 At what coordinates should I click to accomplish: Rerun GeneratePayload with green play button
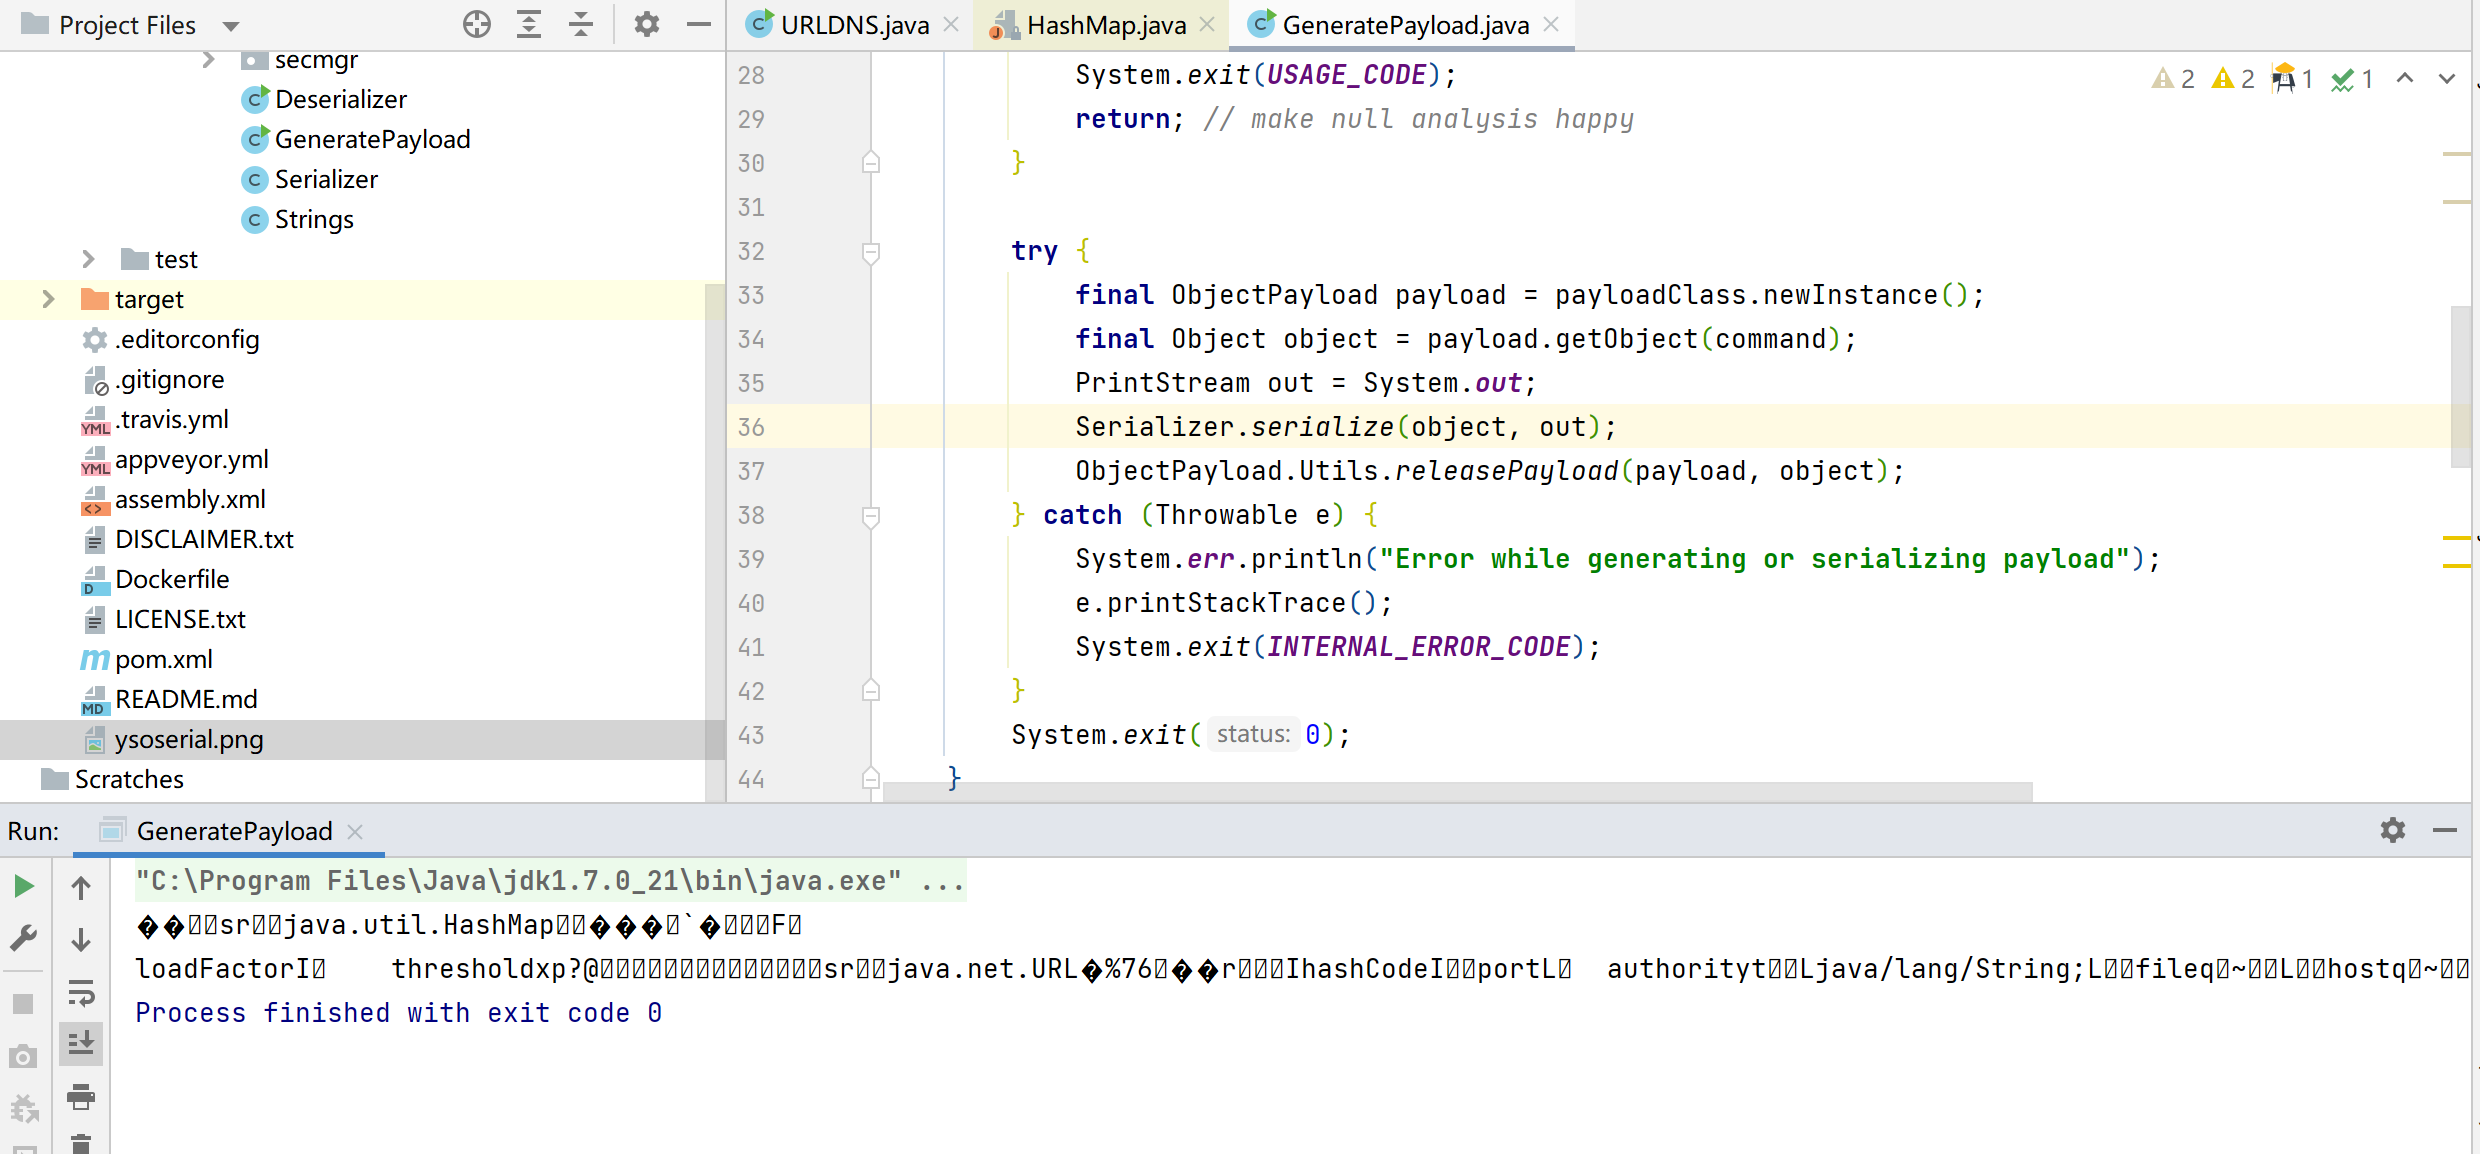[x=24, y=886]
